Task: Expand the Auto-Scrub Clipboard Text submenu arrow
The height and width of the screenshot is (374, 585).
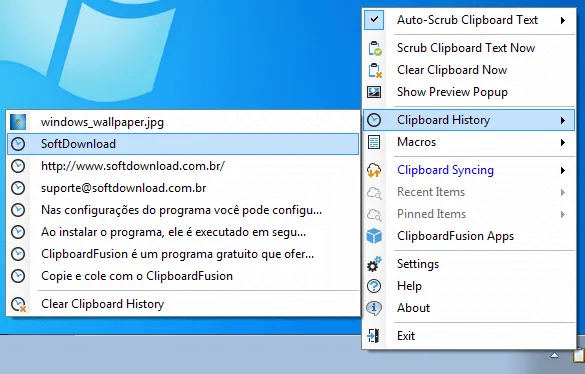Action: point(563,20)
